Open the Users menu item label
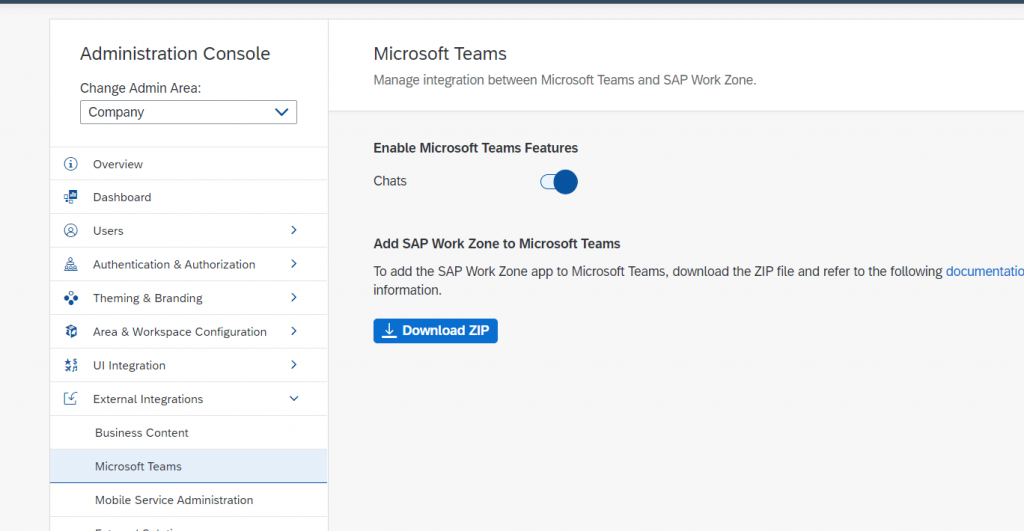 tap(108, 231)
